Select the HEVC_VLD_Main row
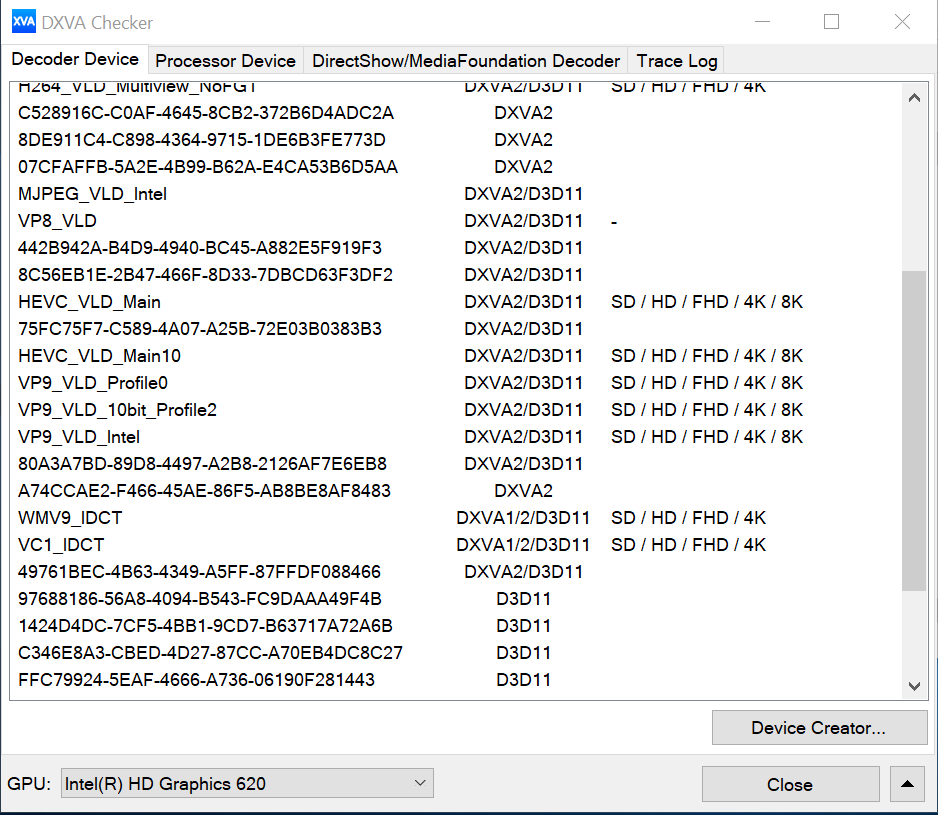Image resolution: width=938 pixels, height=815 pixels. coord(456,302)
